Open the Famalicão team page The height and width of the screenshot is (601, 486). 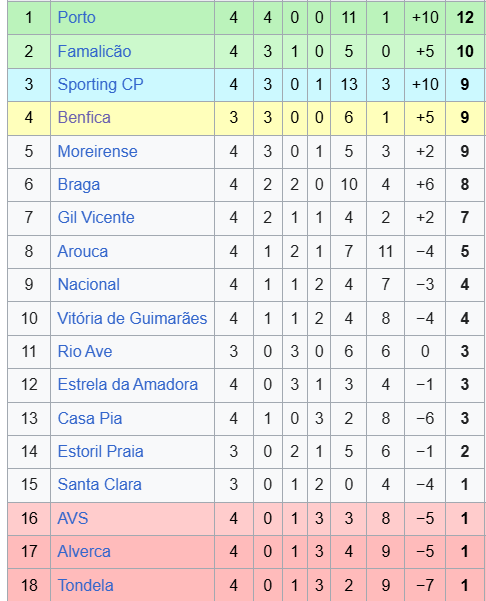pos(94,51)
